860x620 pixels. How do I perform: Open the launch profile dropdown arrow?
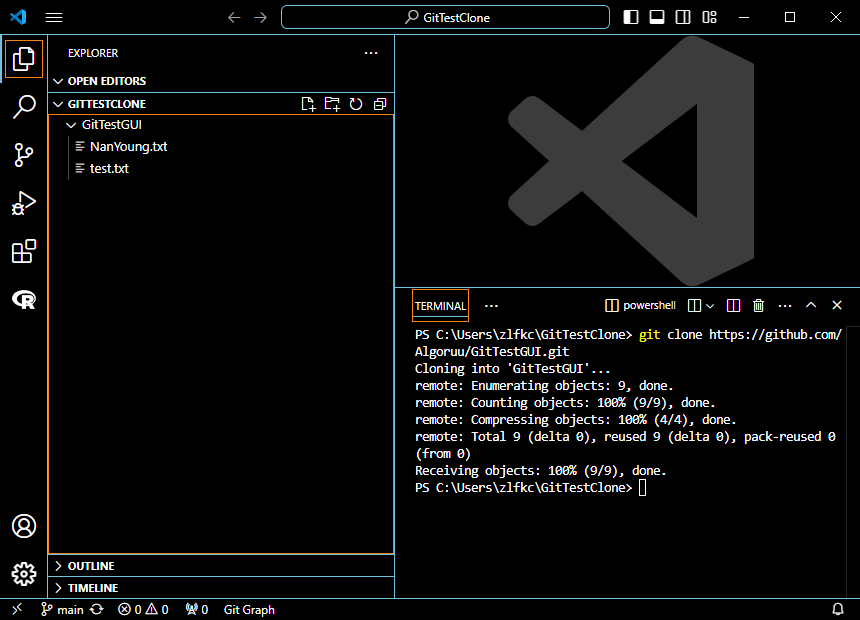(x=710, y=306)
